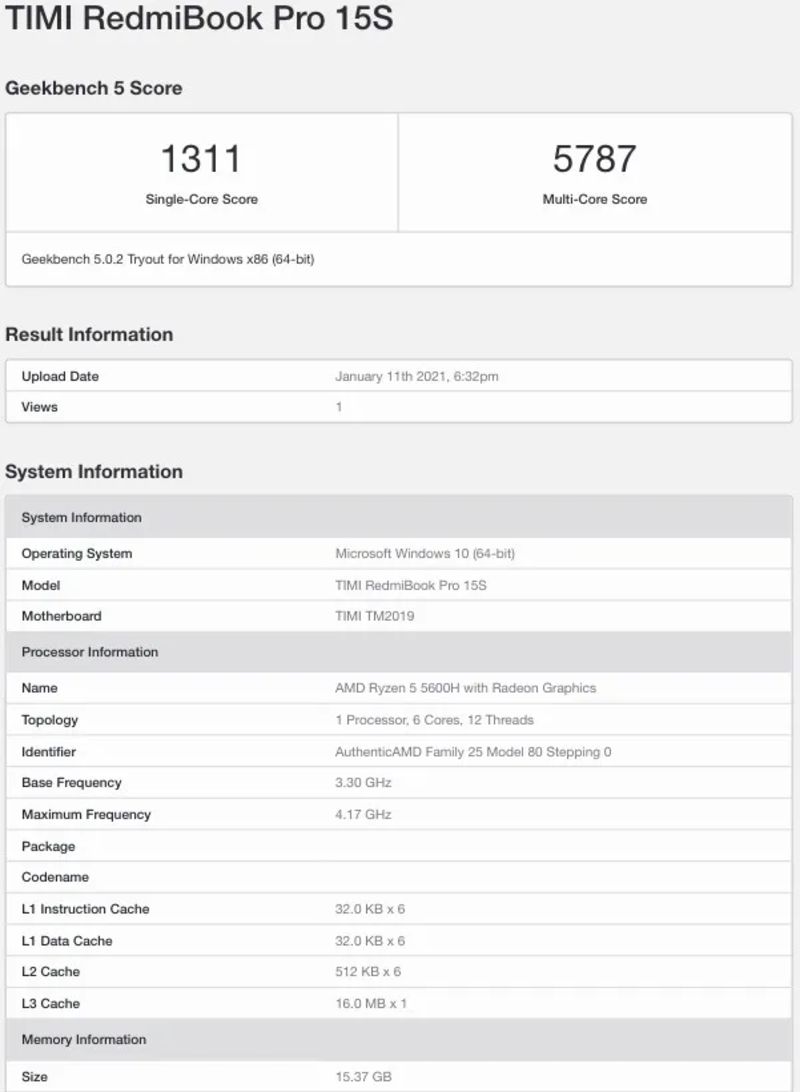Click the large 'System Information' section heading
800x1092 pixels.
(94, 471)
